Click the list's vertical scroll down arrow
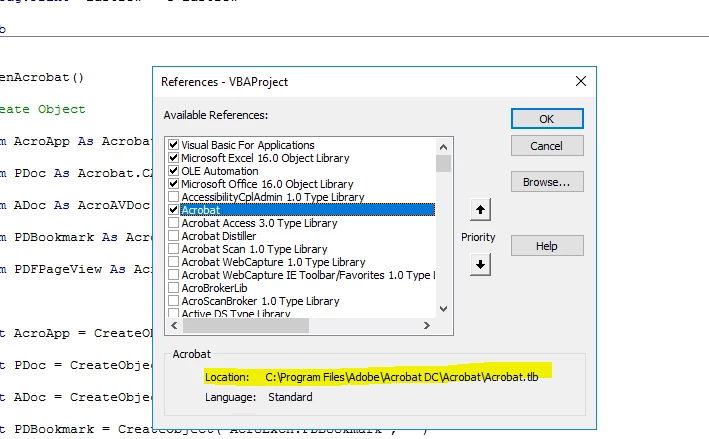The image size is (709, 439). coord(444,309)
